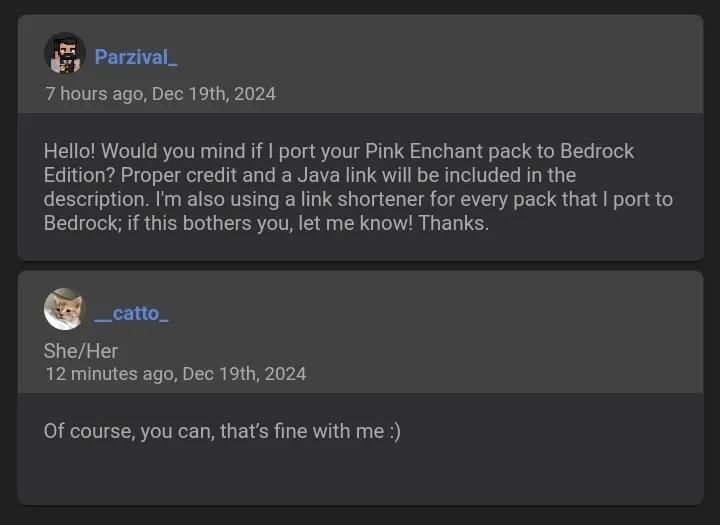
Task: Click the text line starting "description. I'm also"
Action: pyautogui.click(x=358, y=199)
